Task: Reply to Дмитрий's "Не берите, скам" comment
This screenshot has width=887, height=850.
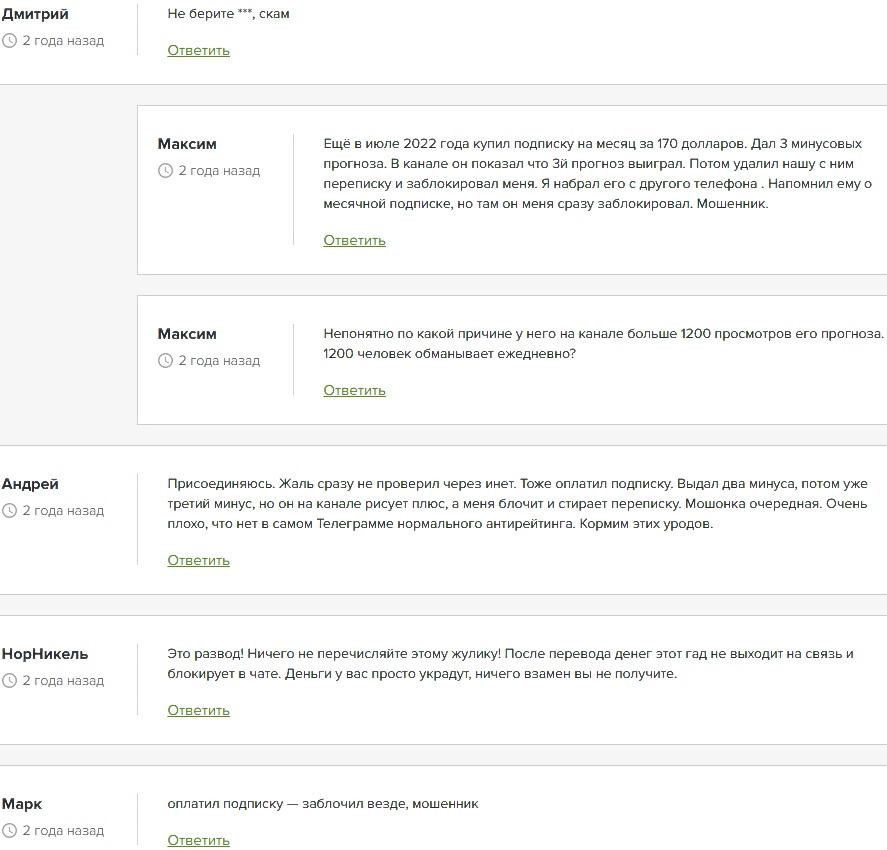Action: [x=198, y=50]
